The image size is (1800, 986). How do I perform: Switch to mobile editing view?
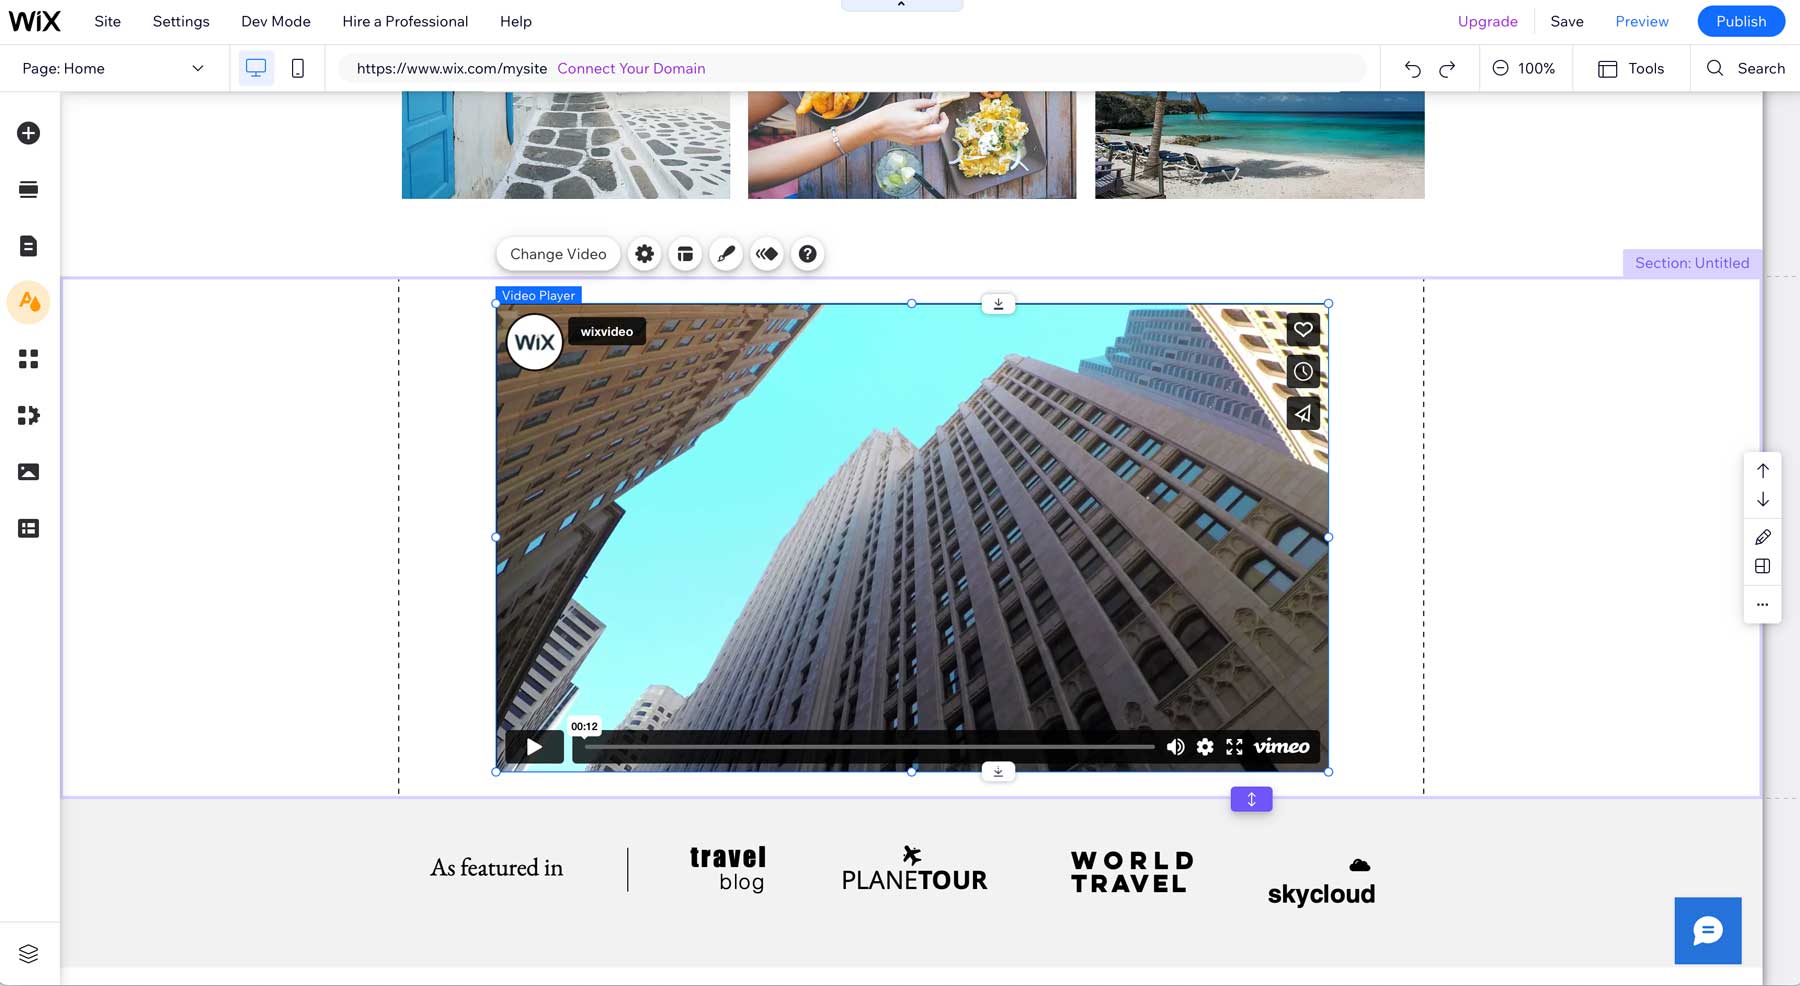click(x=297, y=67)
